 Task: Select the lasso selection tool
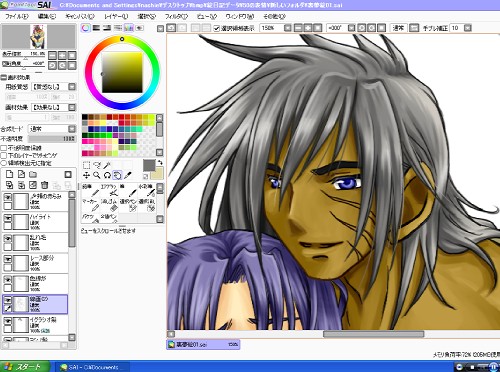coord(97,165)
